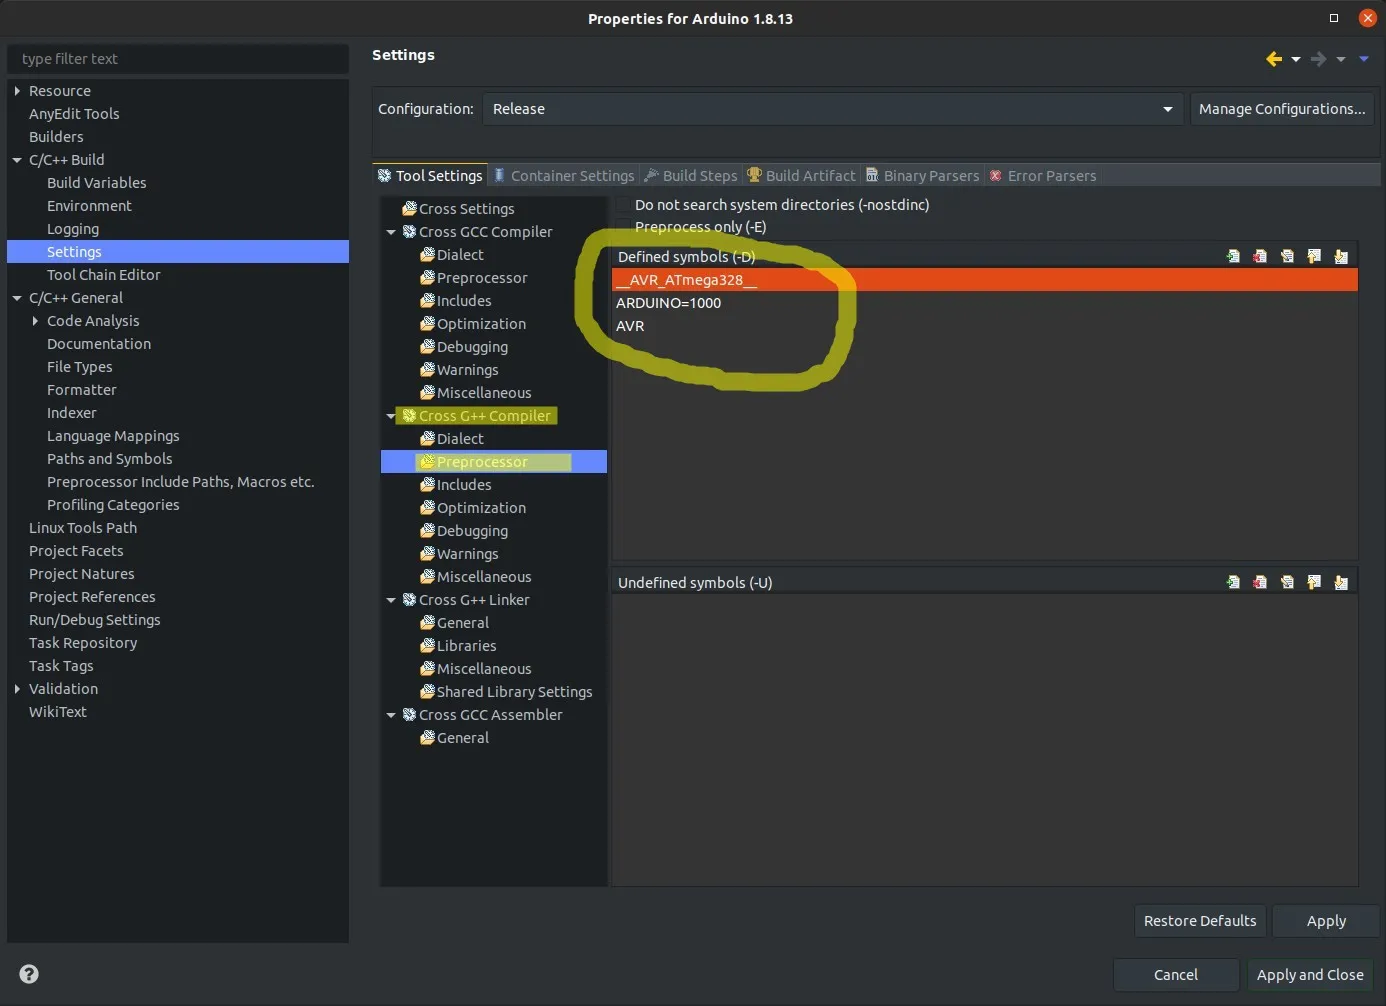Click the Cross GCC Assembler gear icon
Image resolution: width=1386 pixels, height=1006 pixels.
tap(409, 715)
